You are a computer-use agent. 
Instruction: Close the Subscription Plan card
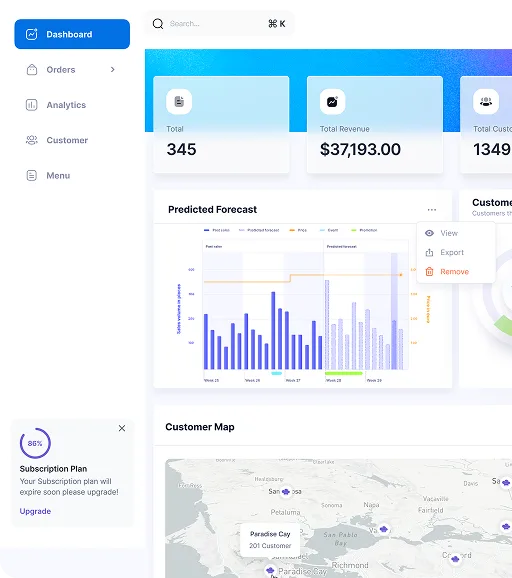122,428
